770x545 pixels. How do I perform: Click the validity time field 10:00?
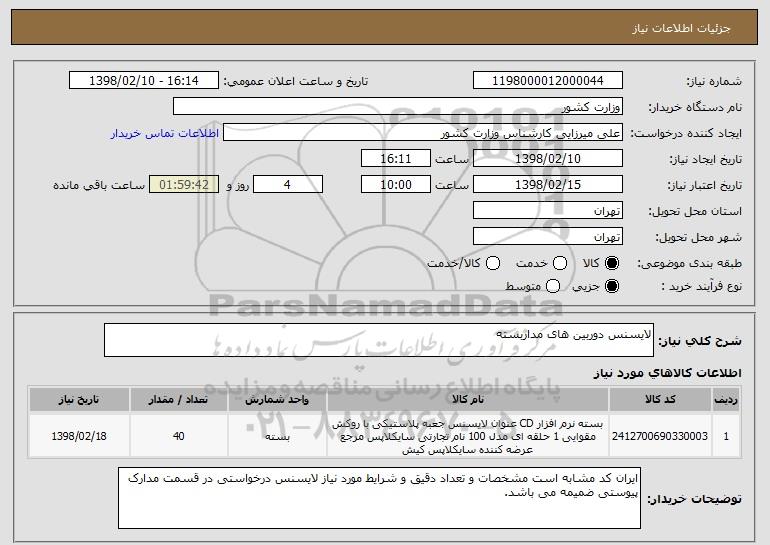396,185
